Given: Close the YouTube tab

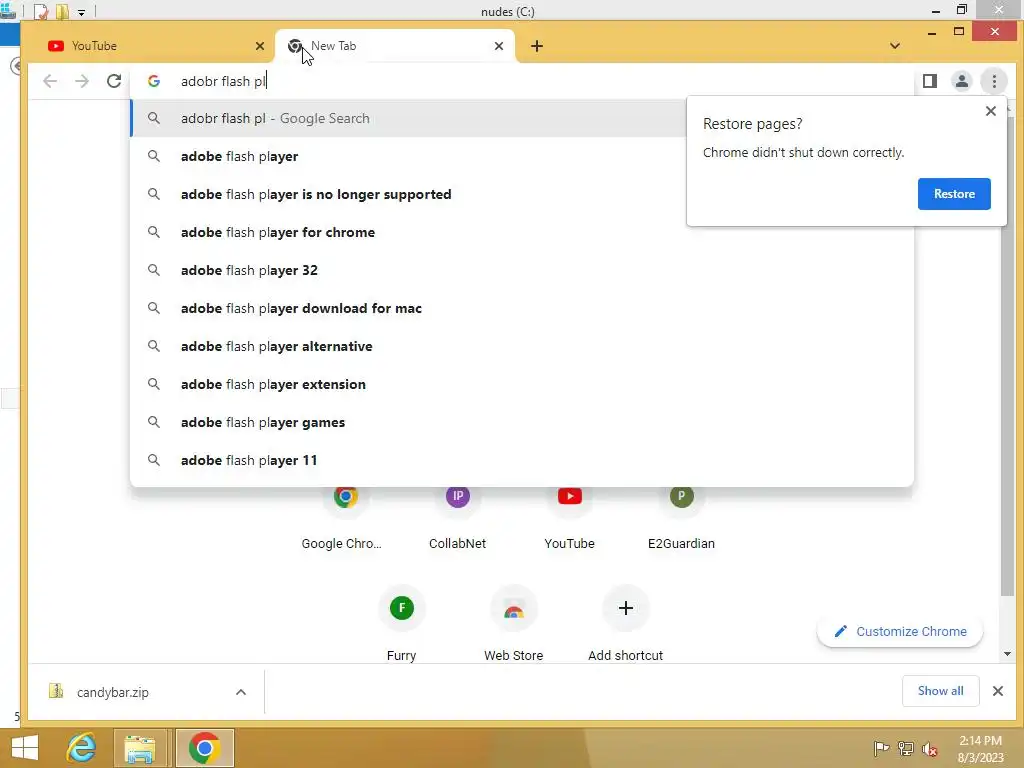Looking at the screenshot, I should click(260, 46).
